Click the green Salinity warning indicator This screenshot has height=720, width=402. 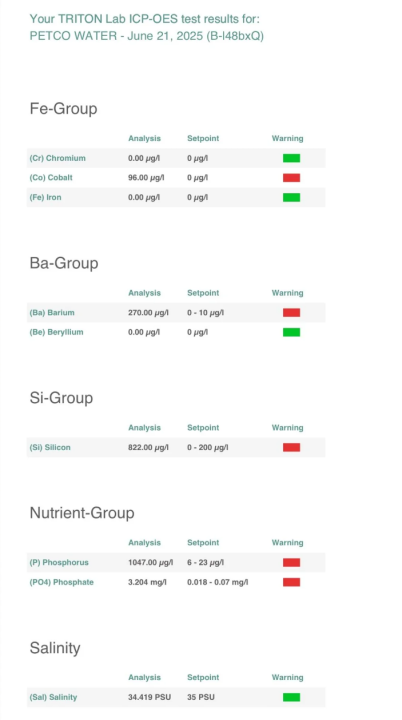291,697
